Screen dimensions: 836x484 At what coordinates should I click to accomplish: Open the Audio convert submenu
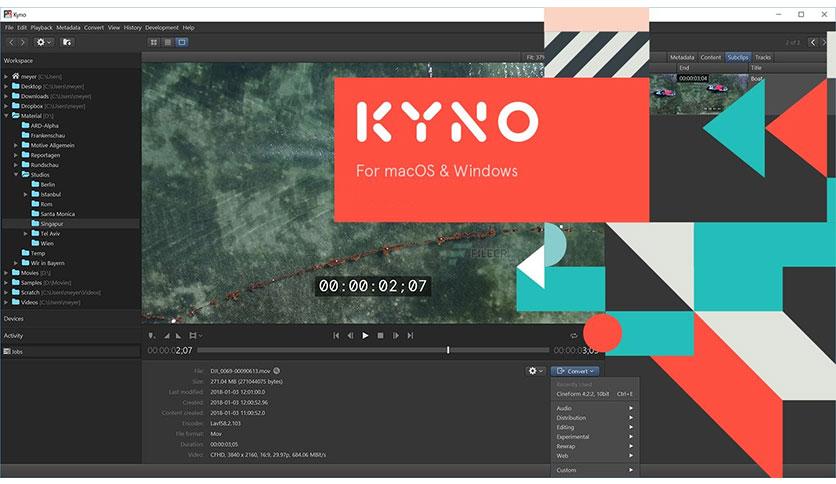click(594, 408)
